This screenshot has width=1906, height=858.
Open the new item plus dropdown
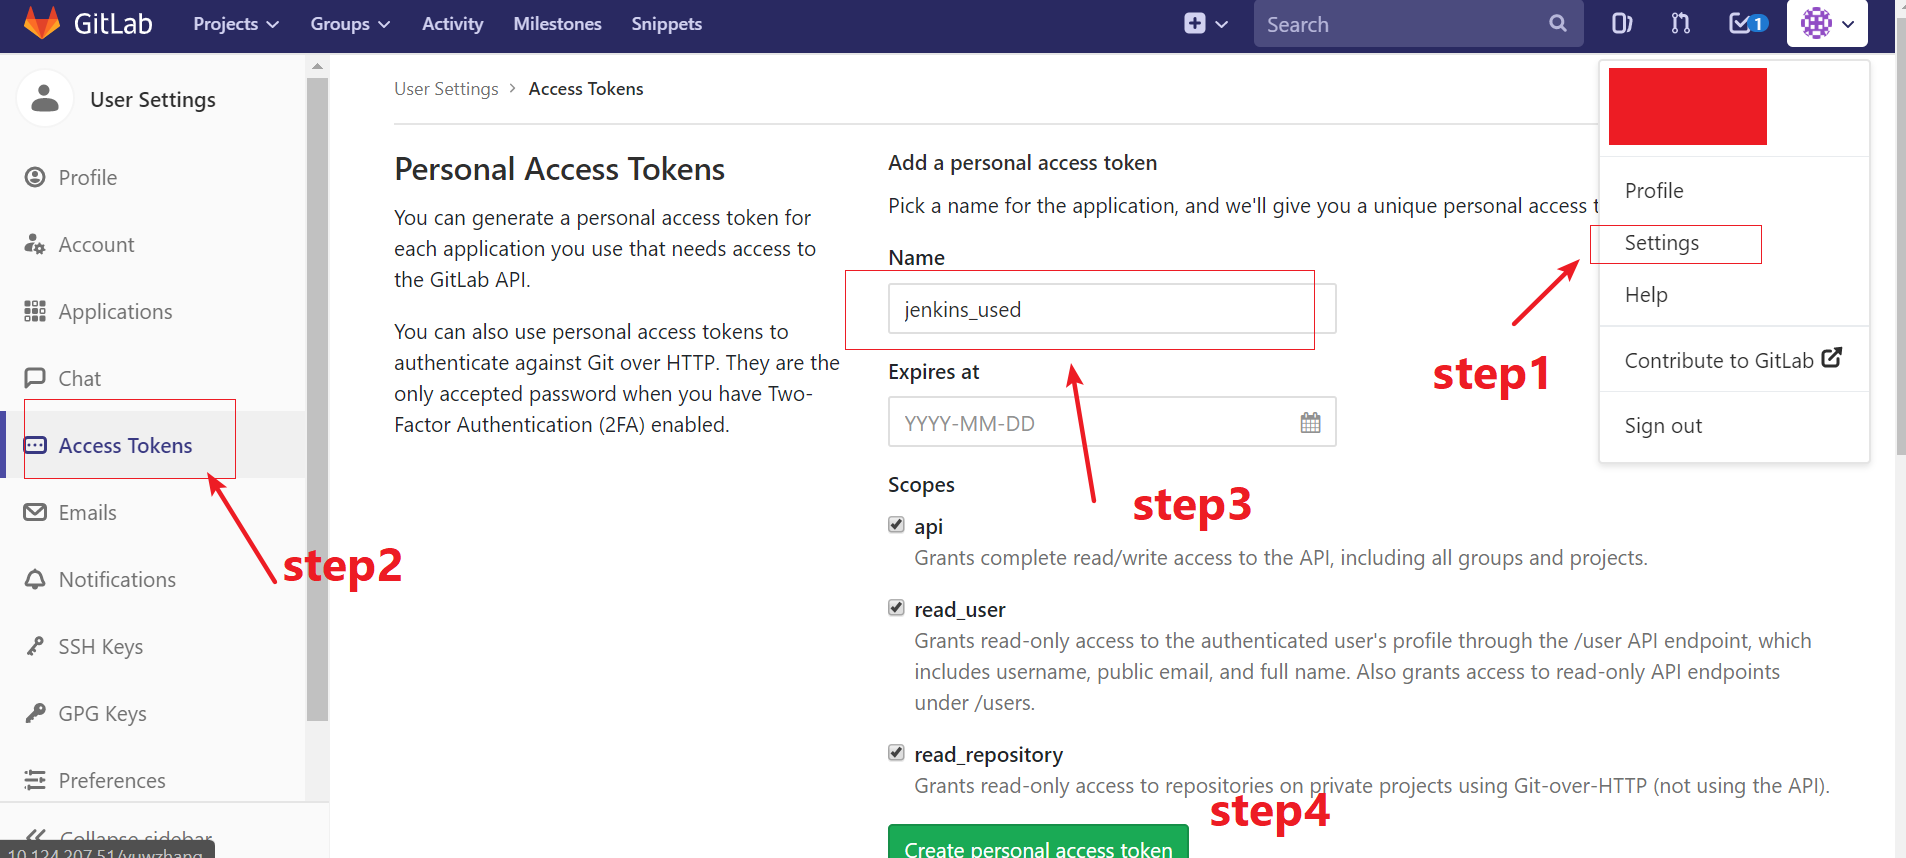coord(1205,24)
